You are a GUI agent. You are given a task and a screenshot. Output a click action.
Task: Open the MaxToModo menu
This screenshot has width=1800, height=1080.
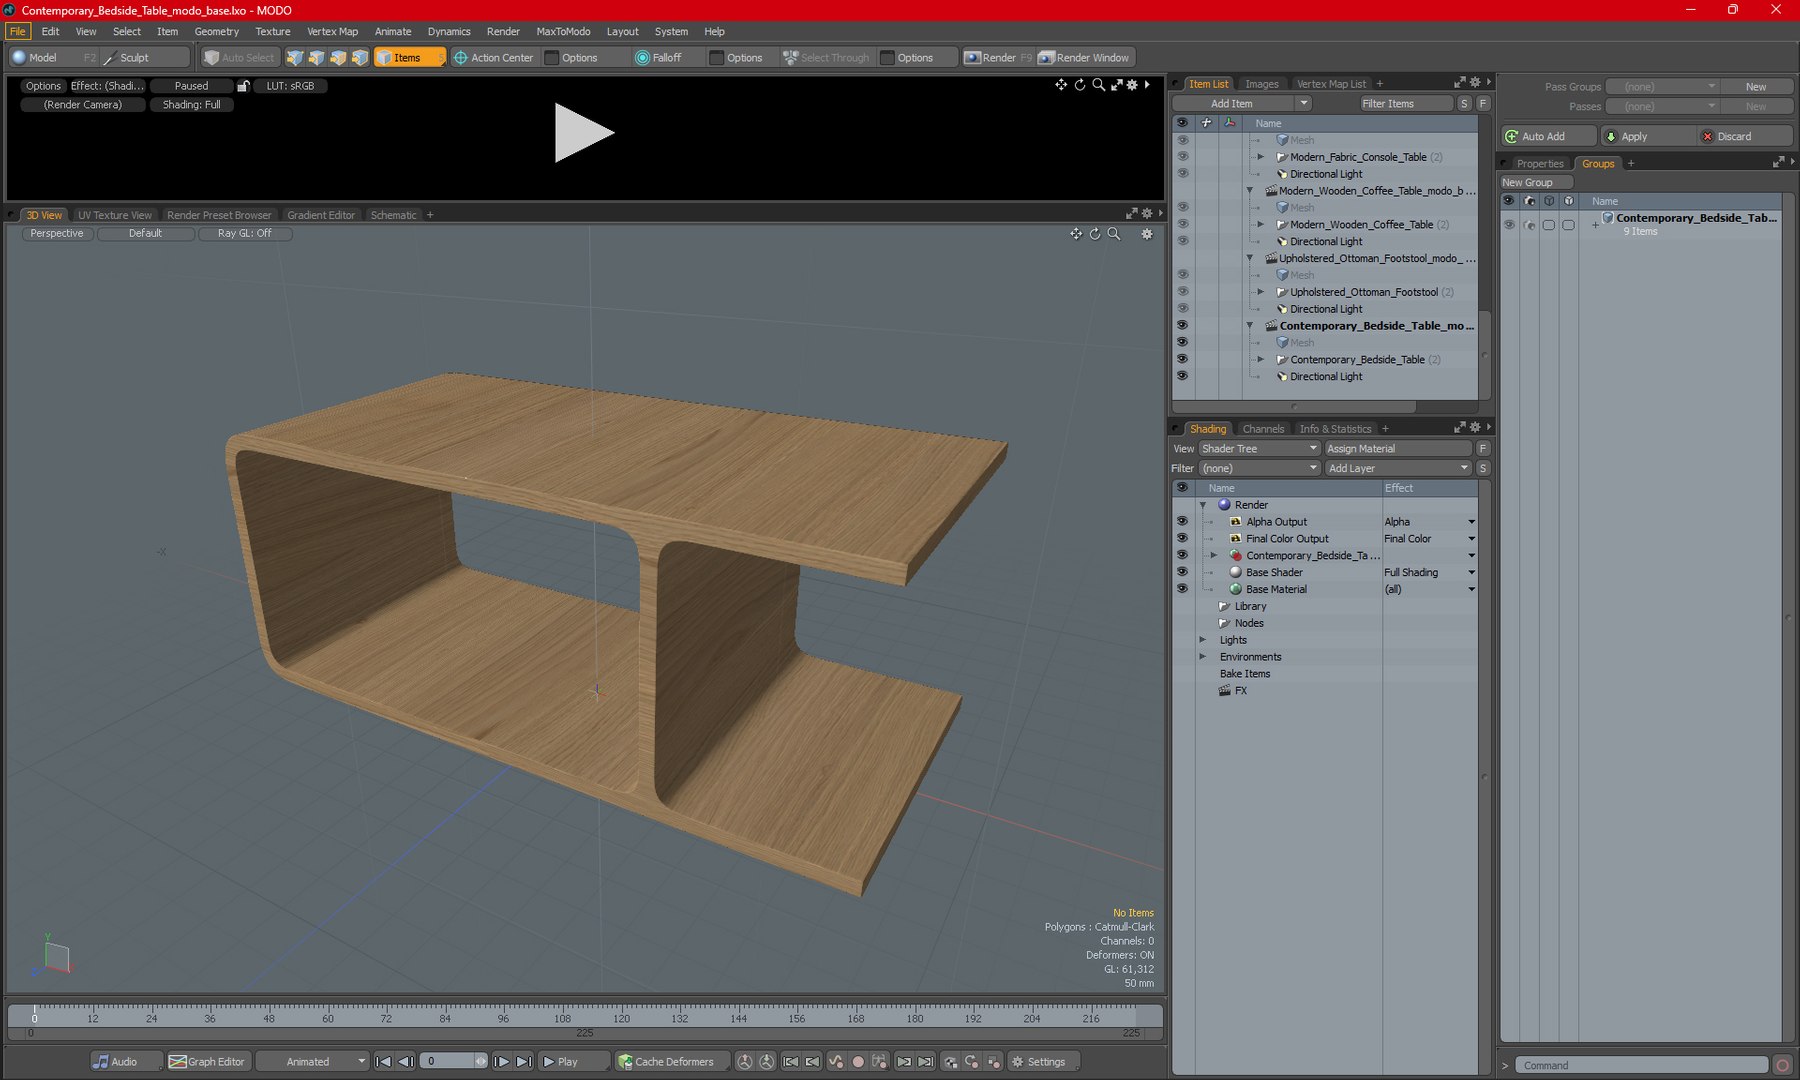[x=563, y=31]
